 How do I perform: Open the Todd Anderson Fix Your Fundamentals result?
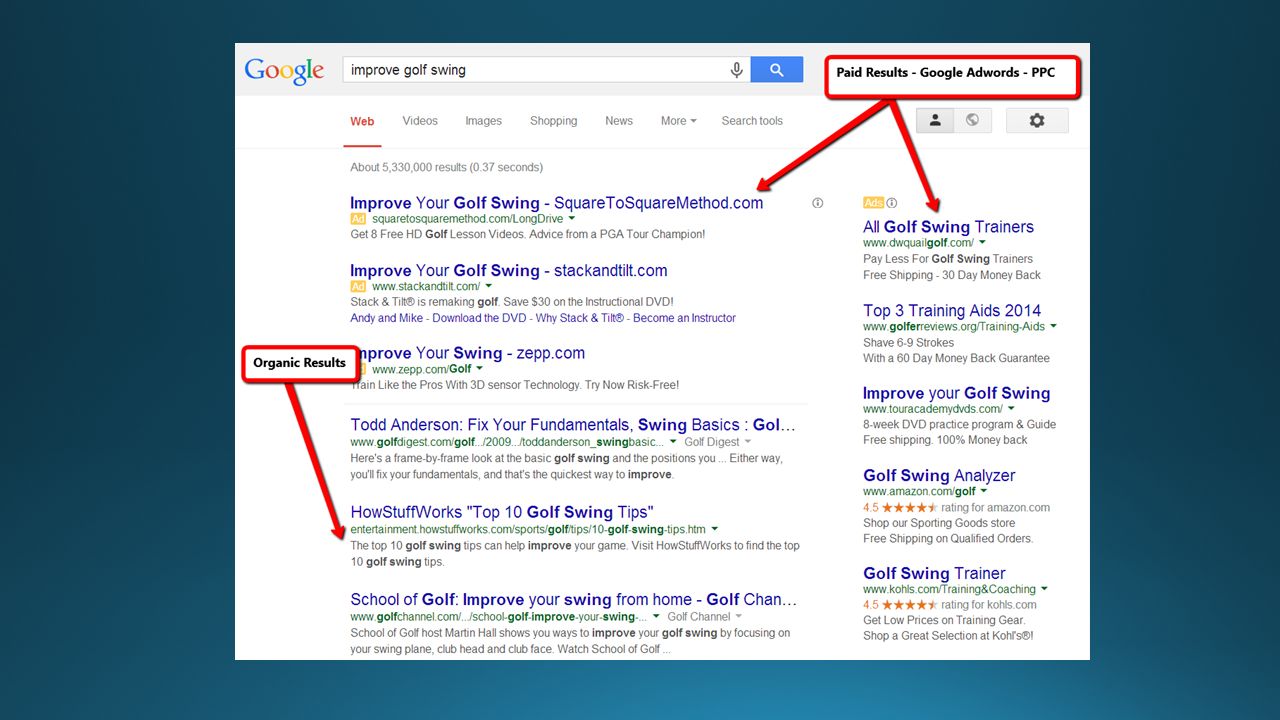[x=573, y=425]
